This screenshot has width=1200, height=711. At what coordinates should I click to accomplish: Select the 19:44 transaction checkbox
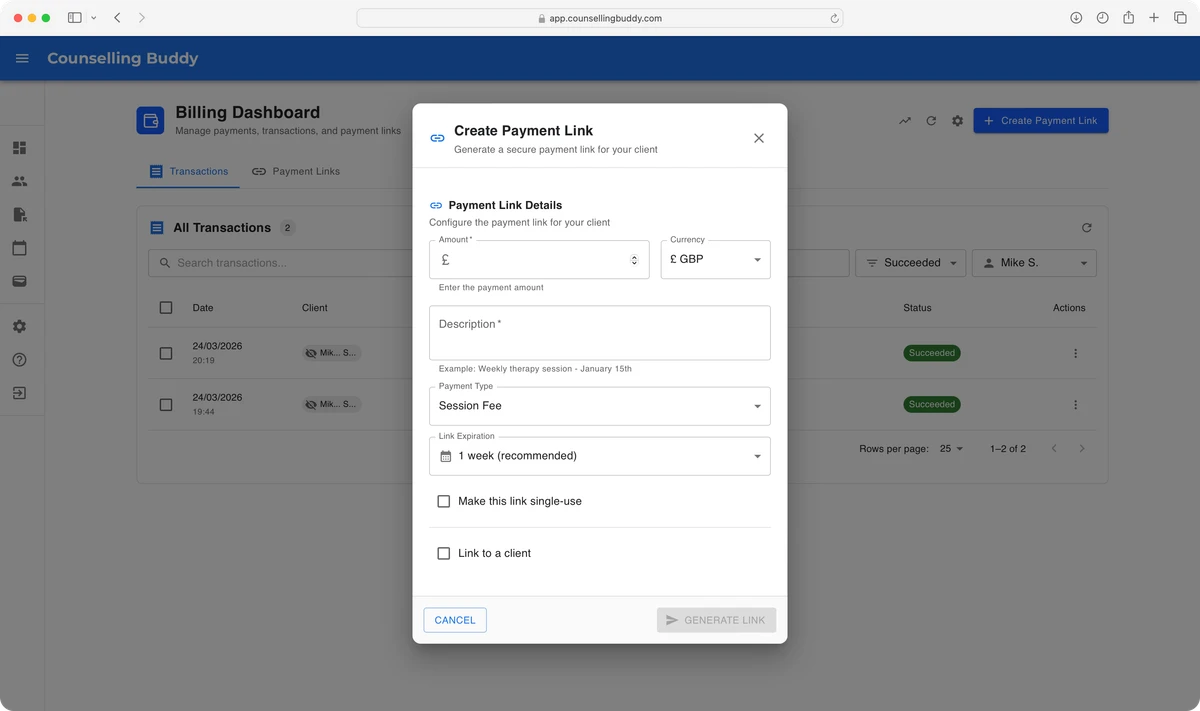[166, 405]
